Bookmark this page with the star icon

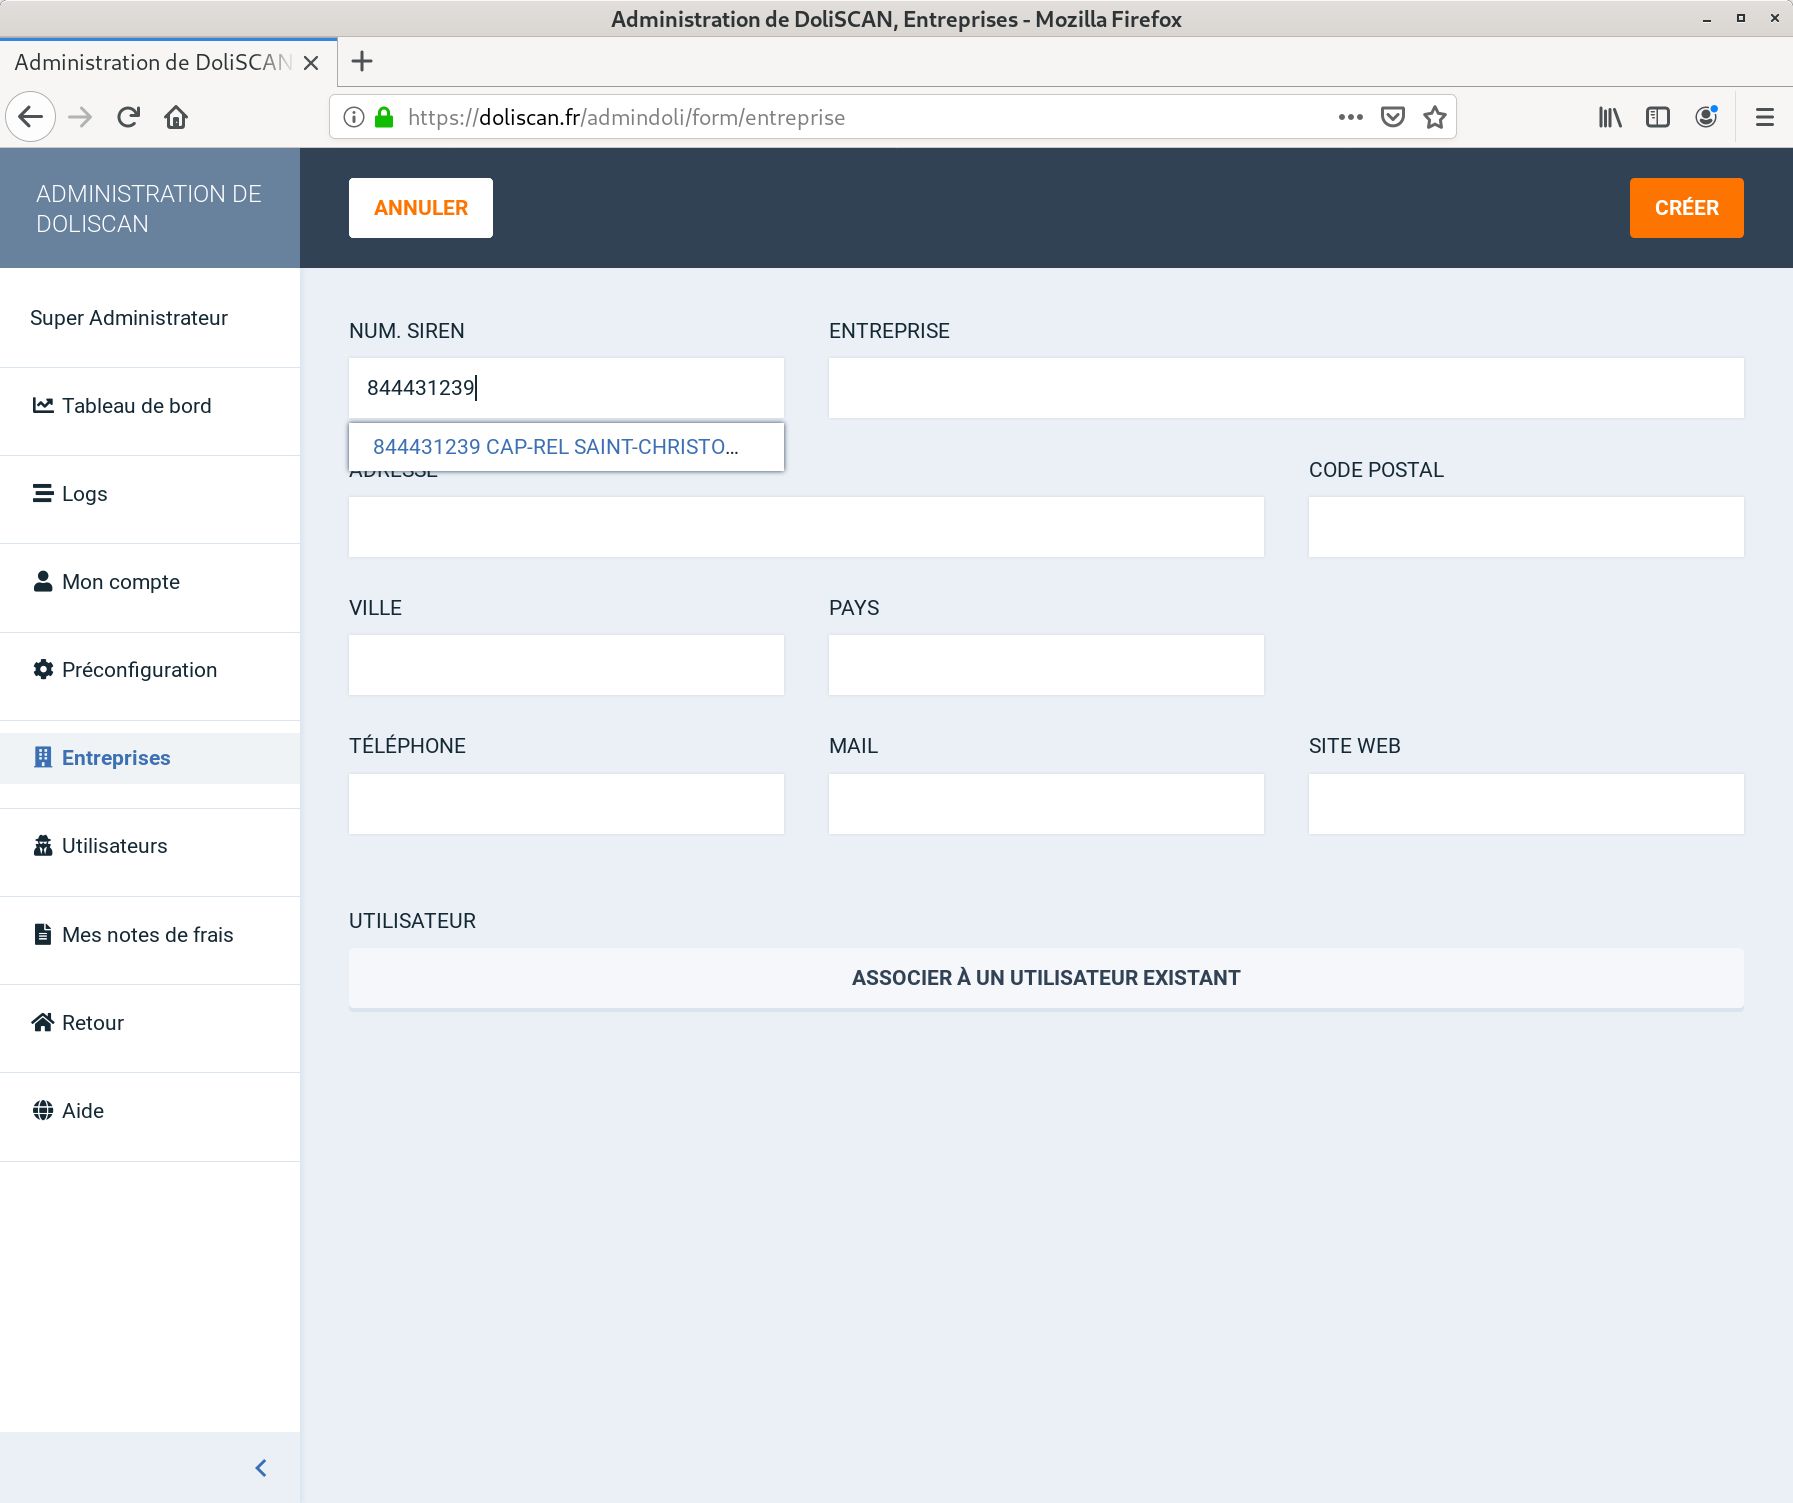coord(1435,117)
